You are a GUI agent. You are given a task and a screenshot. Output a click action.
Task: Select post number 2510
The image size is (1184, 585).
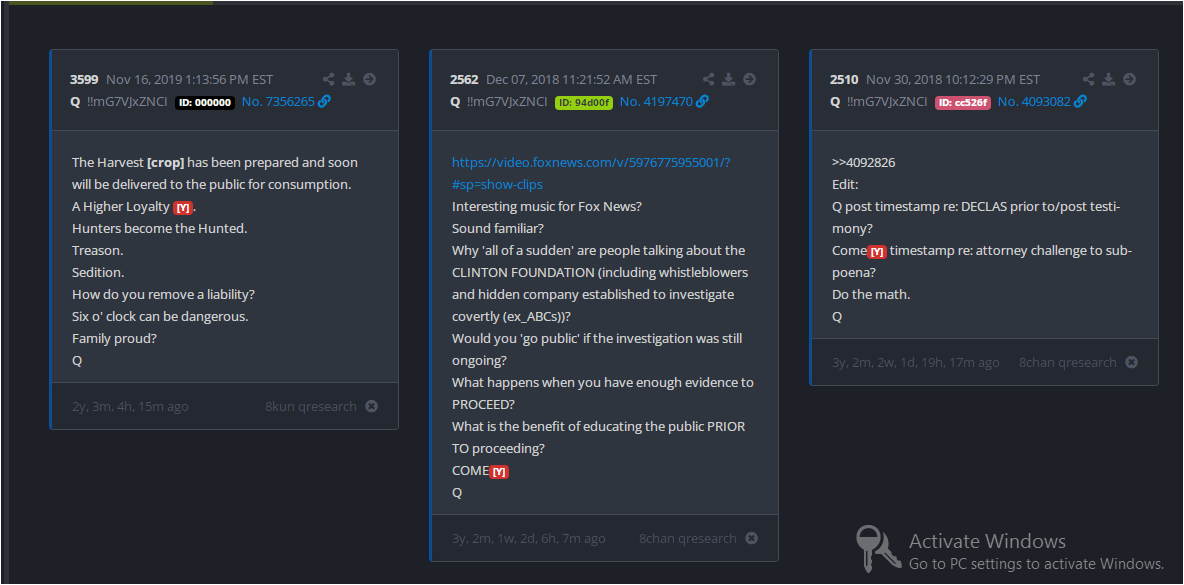click(844, 79)
